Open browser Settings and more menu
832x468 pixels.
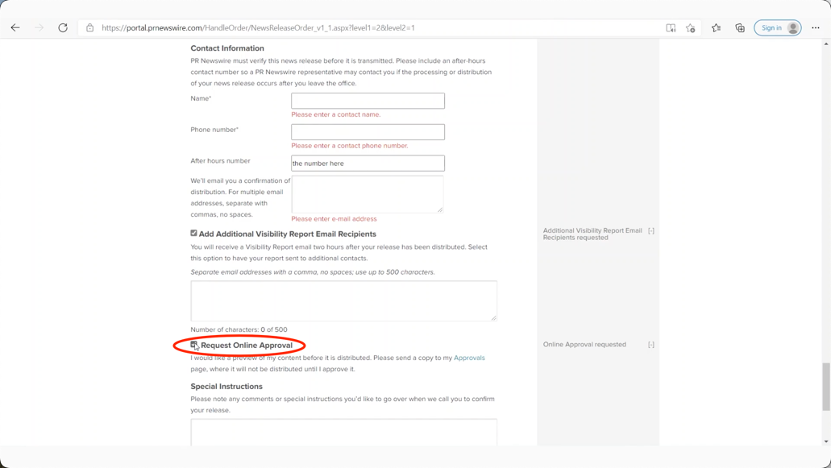(816, 28)
